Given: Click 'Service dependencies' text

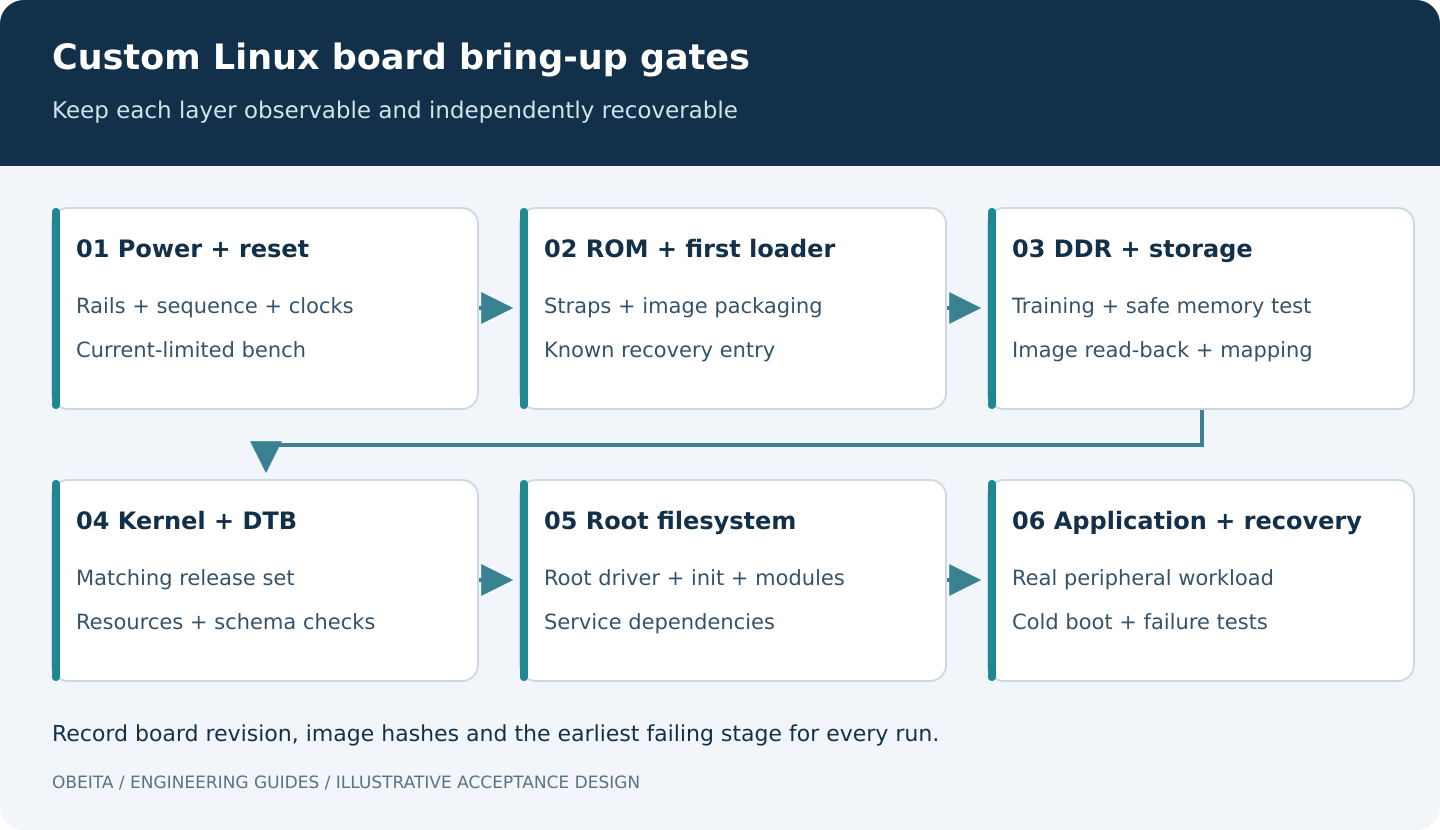Looking at the screenshot, I should [659, 622].
